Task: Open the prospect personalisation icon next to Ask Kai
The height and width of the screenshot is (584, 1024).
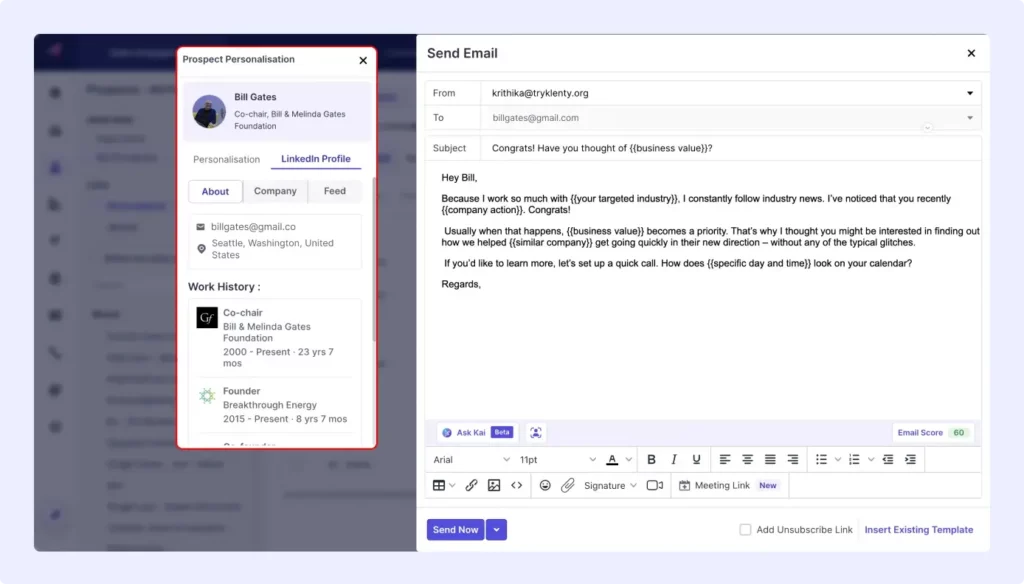Action: click(x=536, y=432)
